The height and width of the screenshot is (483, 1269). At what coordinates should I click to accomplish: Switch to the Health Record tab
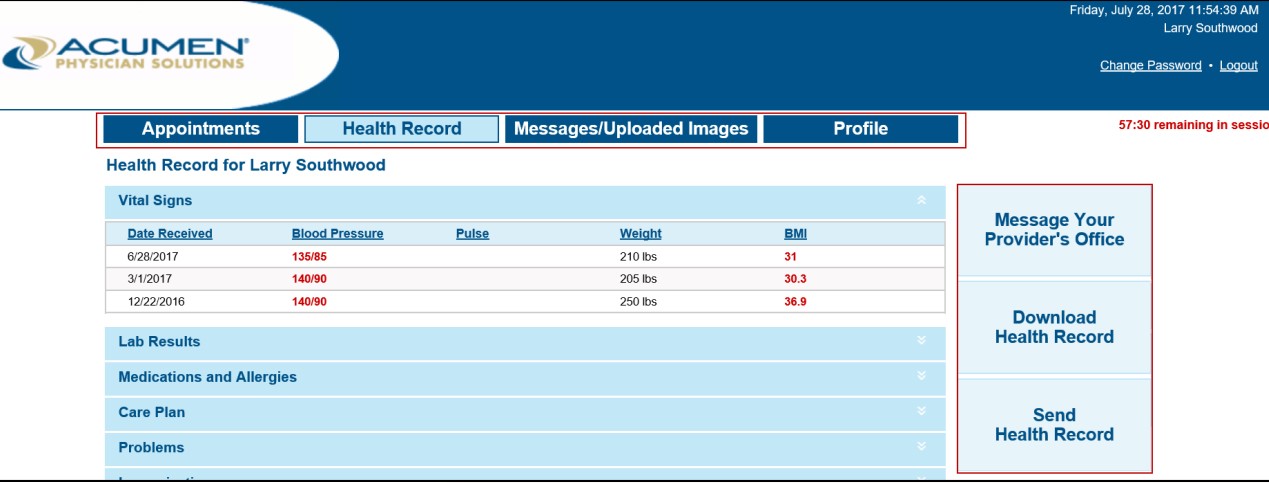[401, 129]
